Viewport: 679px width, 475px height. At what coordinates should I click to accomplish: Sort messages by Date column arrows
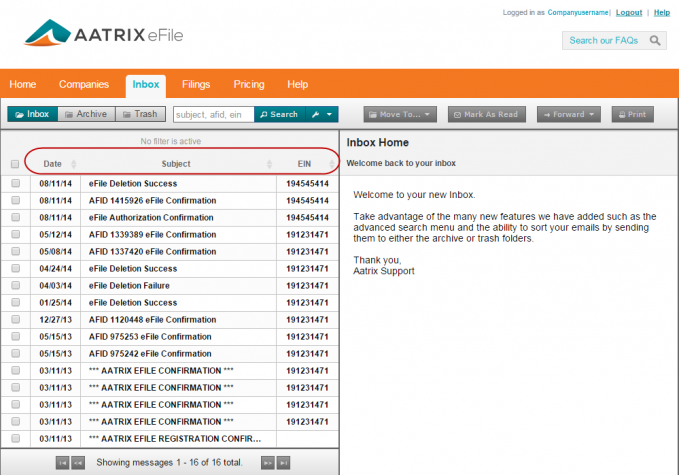(x=74, y=164)
